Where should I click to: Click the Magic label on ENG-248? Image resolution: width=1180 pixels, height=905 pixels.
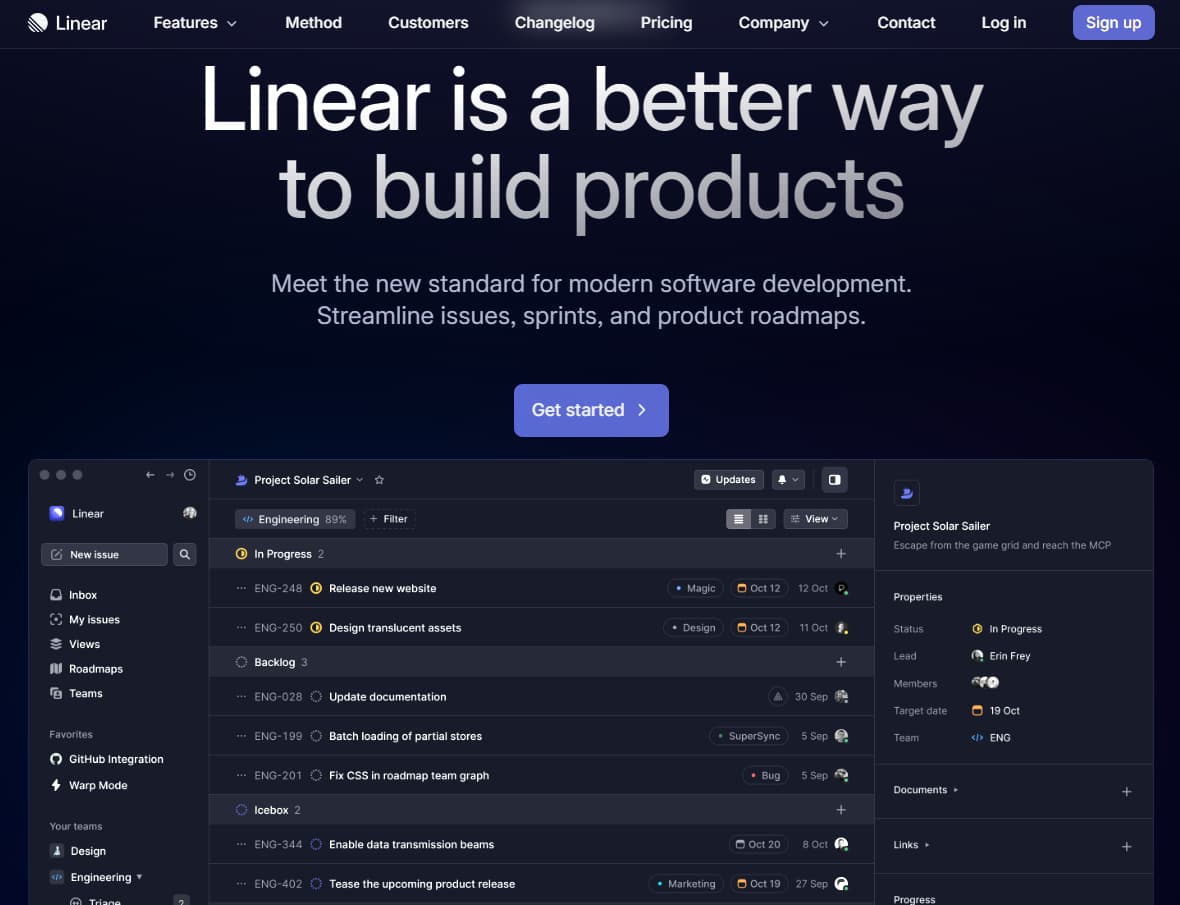tap(695, 588)
